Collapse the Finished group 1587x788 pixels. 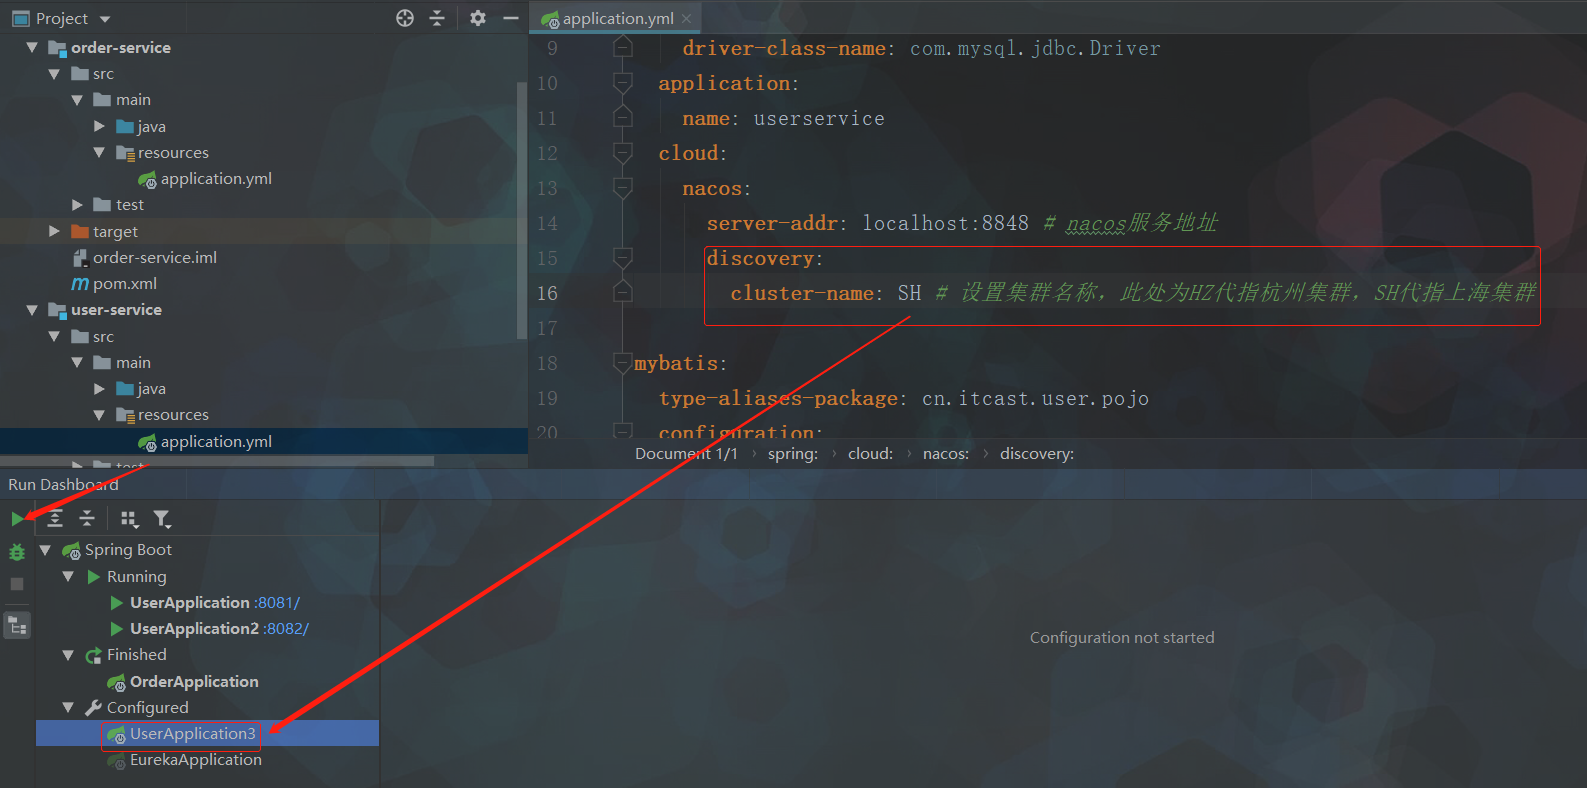click(x=68, y=655)
